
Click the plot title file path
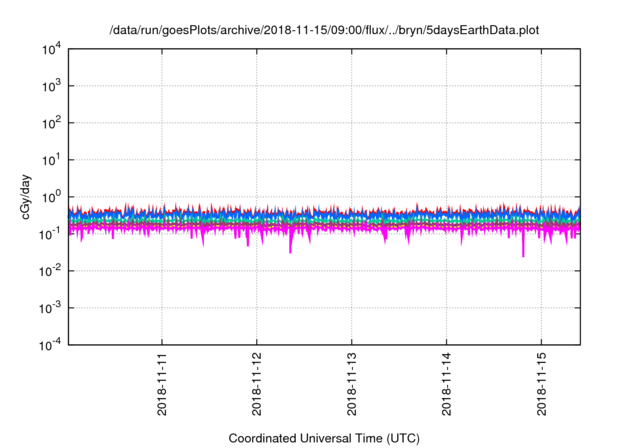[324, 30]
